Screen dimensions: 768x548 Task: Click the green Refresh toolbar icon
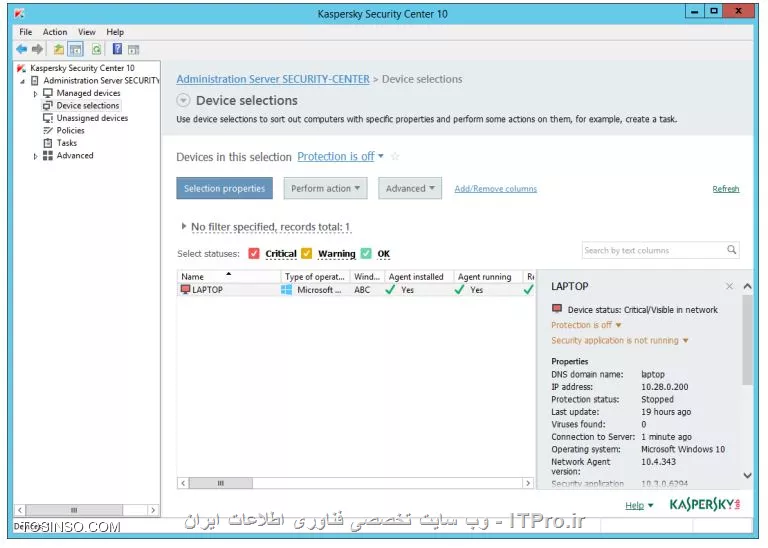coord(96,49)
